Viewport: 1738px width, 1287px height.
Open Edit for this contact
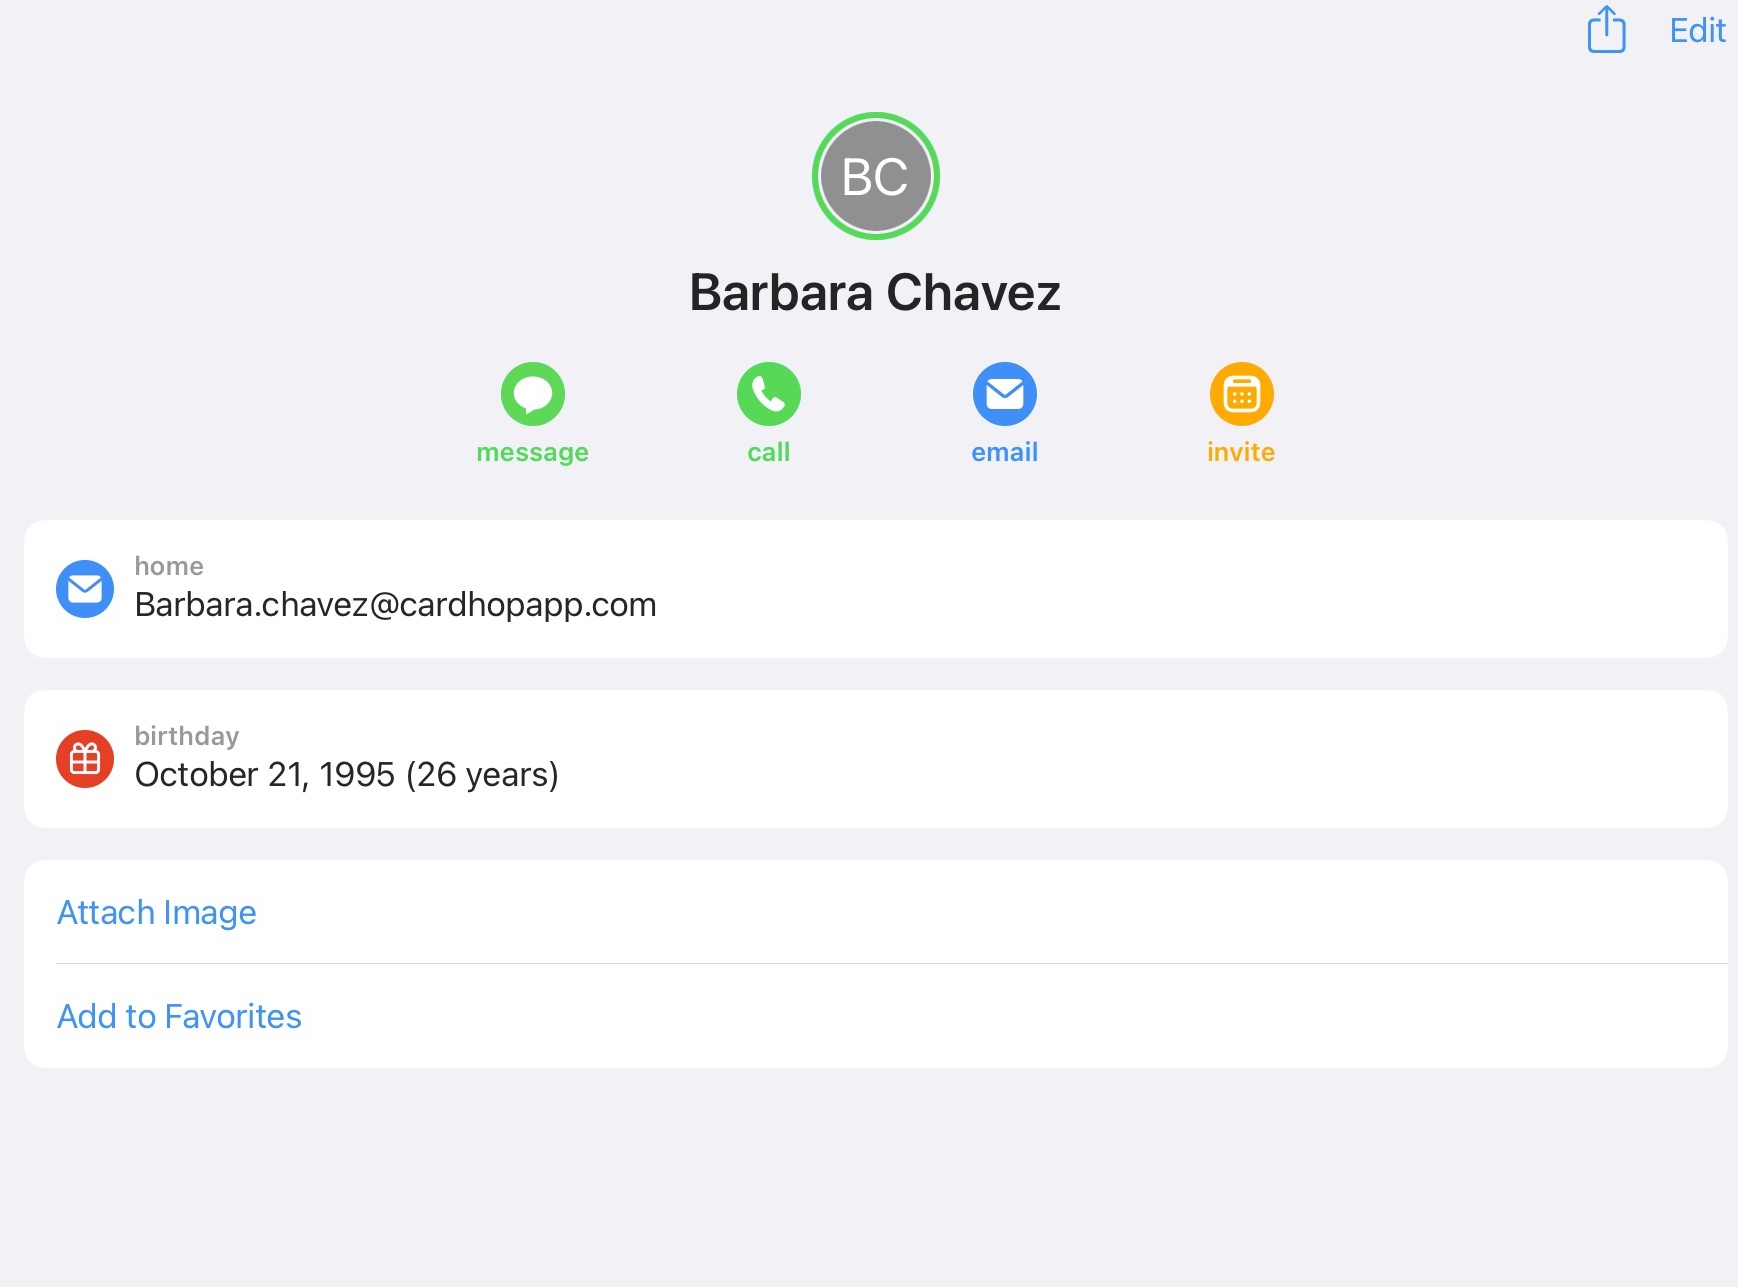pyautogui.click(x=1697, y=31)
